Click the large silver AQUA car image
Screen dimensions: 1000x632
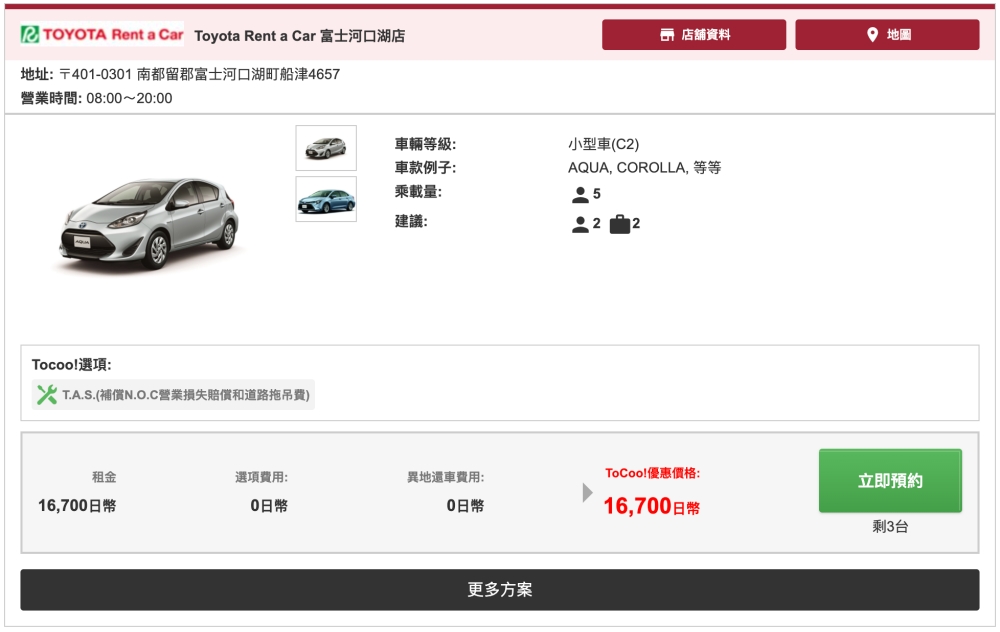point(149,223)
